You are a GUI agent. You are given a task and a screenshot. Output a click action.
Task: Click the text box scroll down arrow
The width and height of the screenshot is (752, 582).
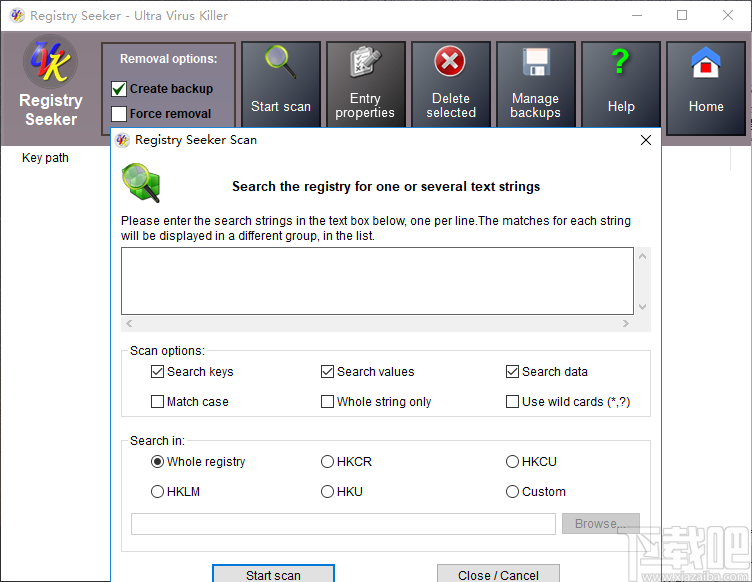[x=643, y=307]
